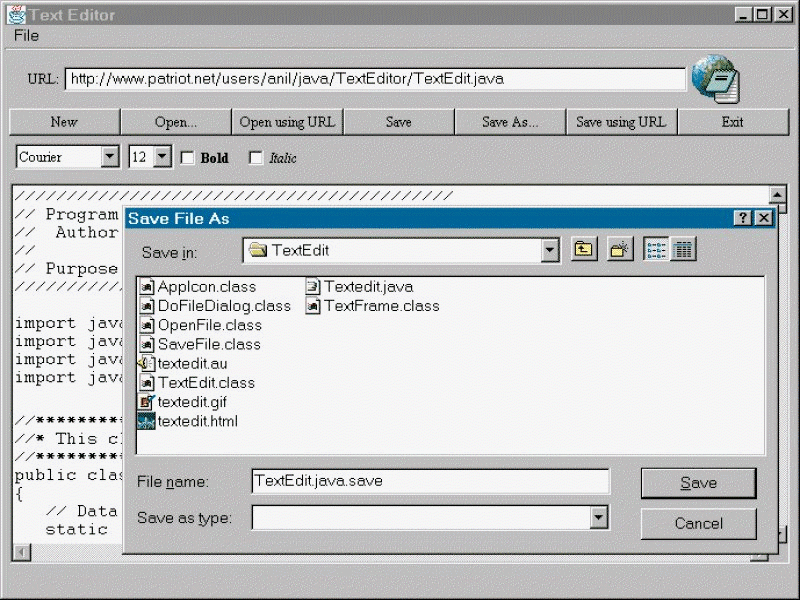Open the Courier font dropdown
This screenshot has width=800, height=600.
coord(109,157)
